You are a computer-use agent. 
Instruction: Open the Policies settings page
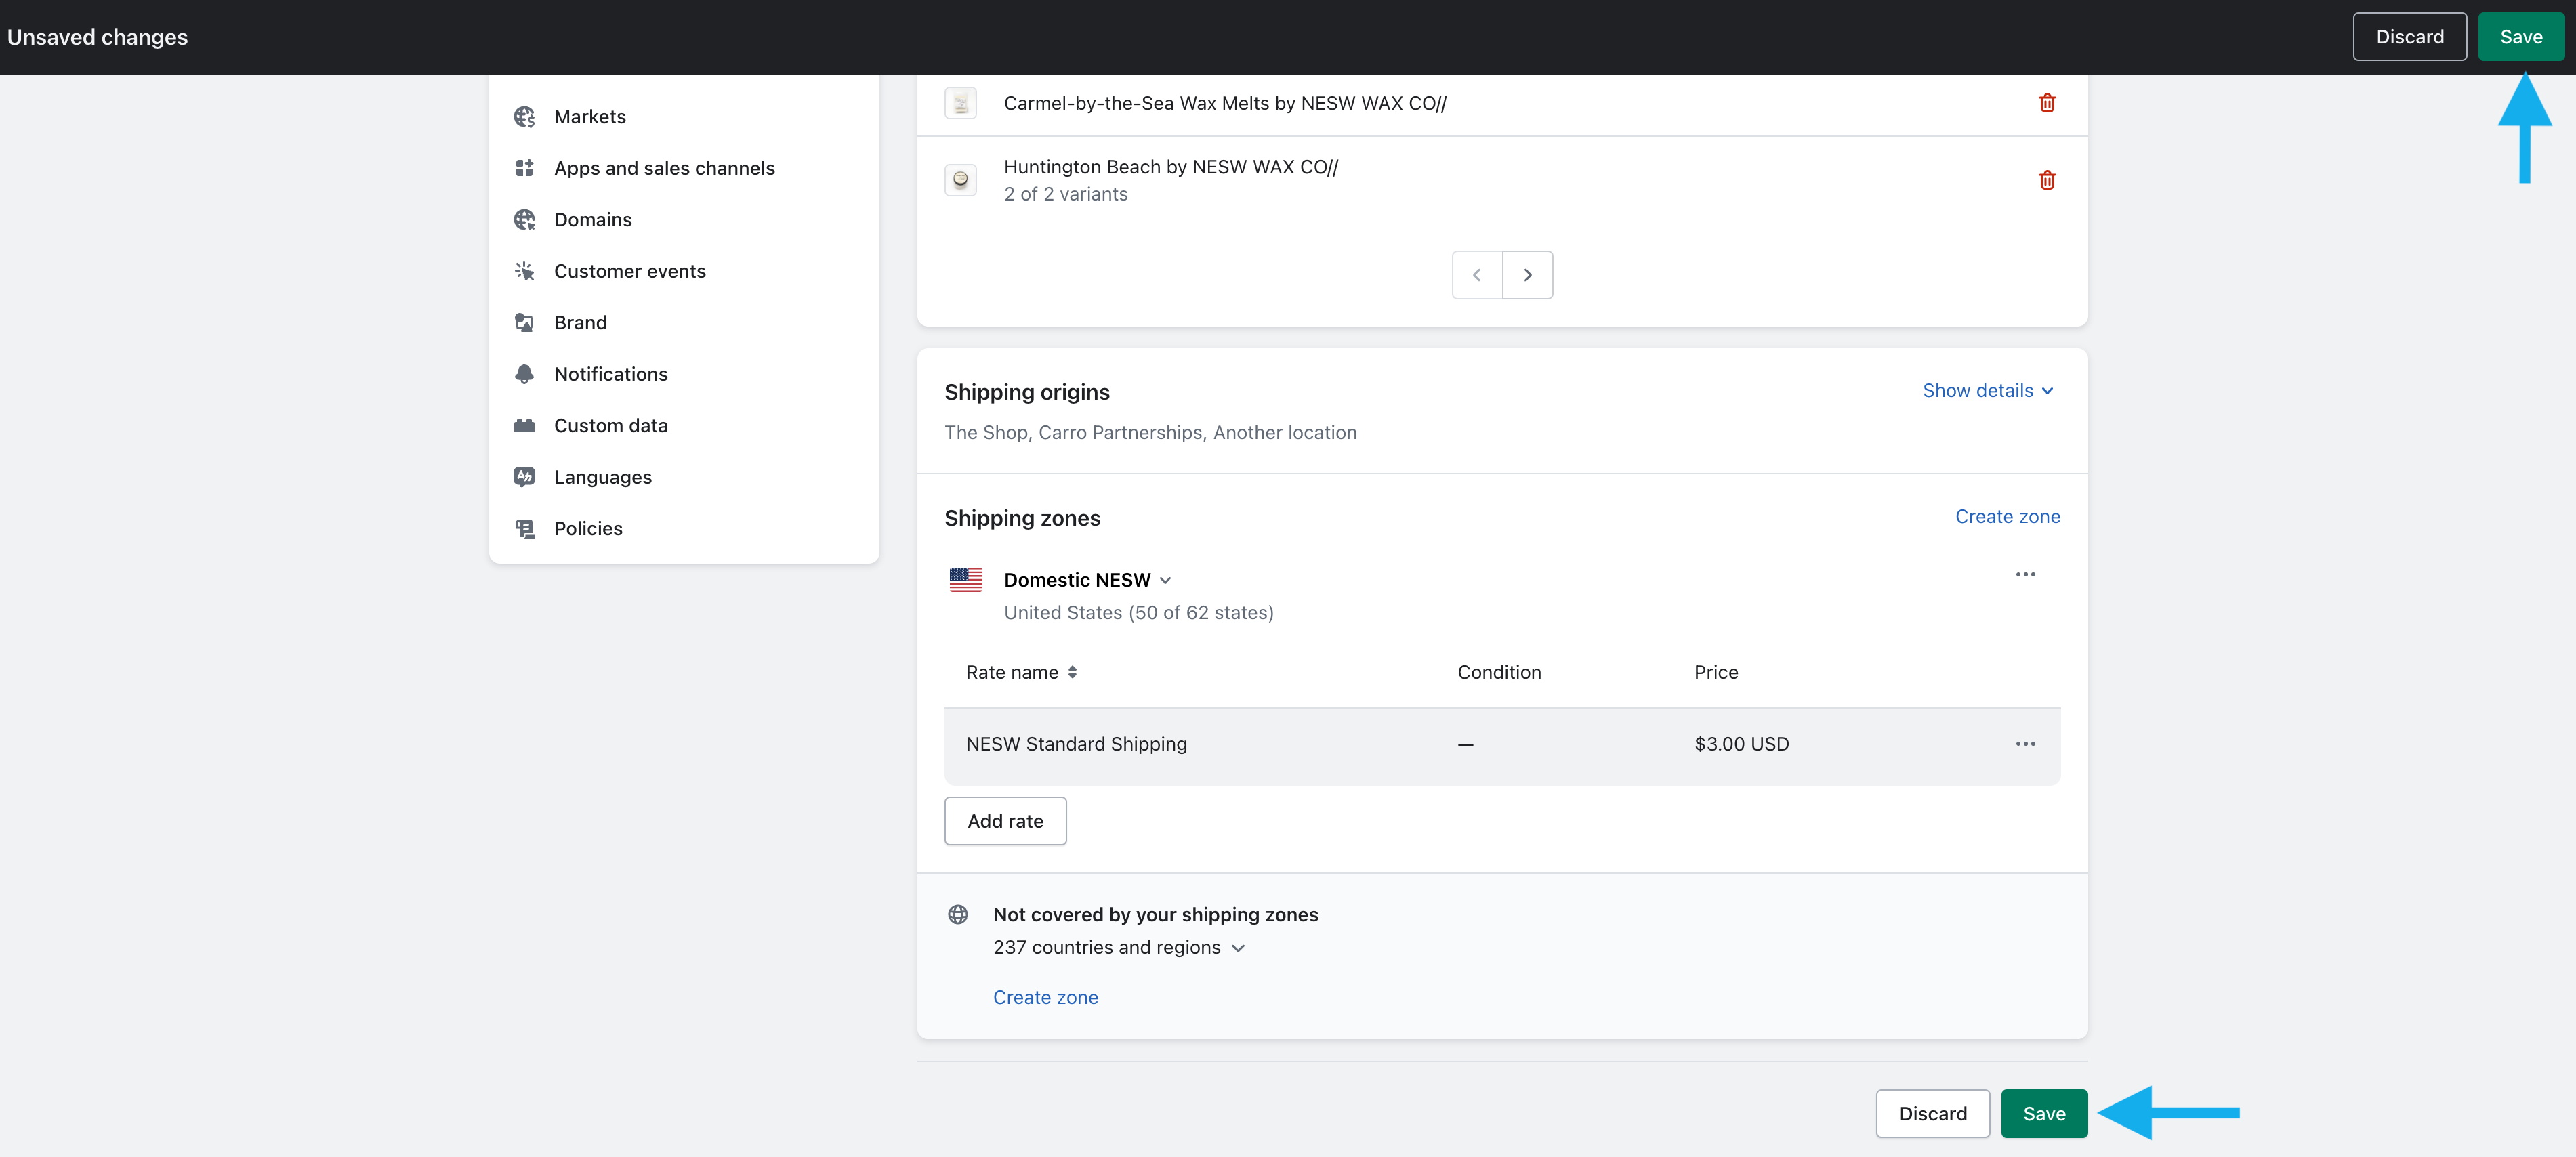pyautogui.click(x=588, y=529)
